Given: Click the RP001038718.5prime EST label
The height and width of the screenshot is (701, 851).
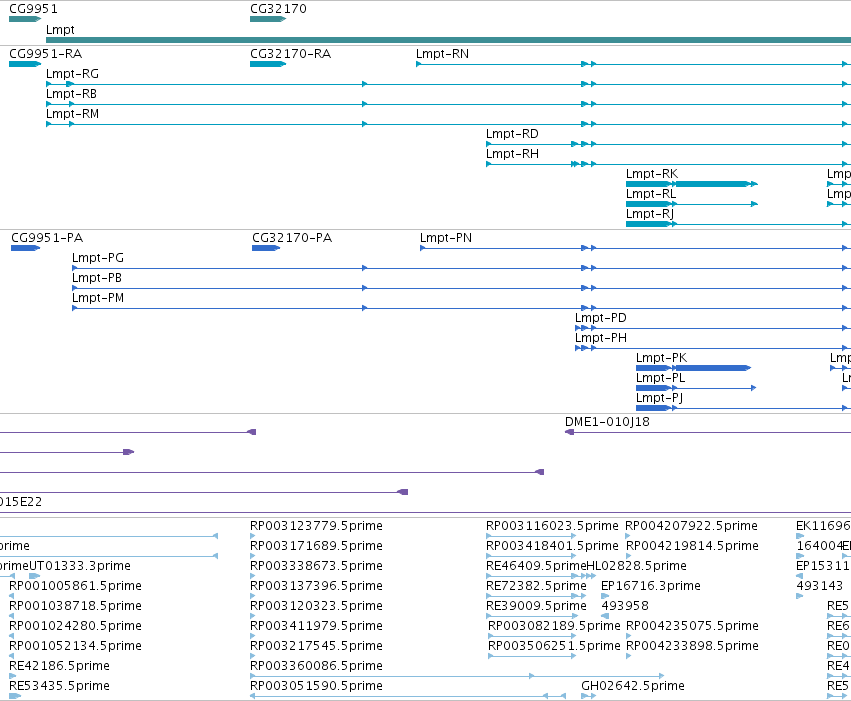Looking at the screenshot, I should click(x=75, y=606).
